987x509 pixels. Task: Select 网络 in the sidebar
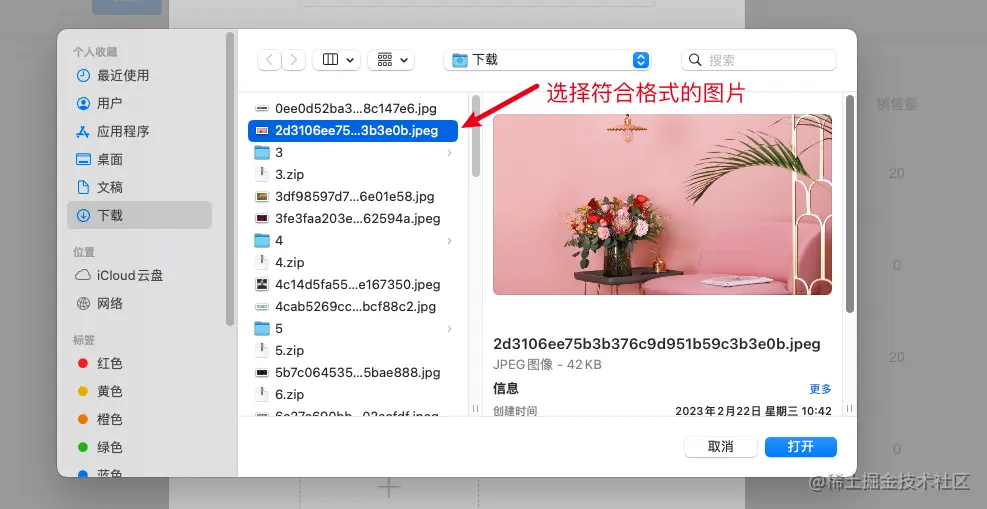point(139,304)
